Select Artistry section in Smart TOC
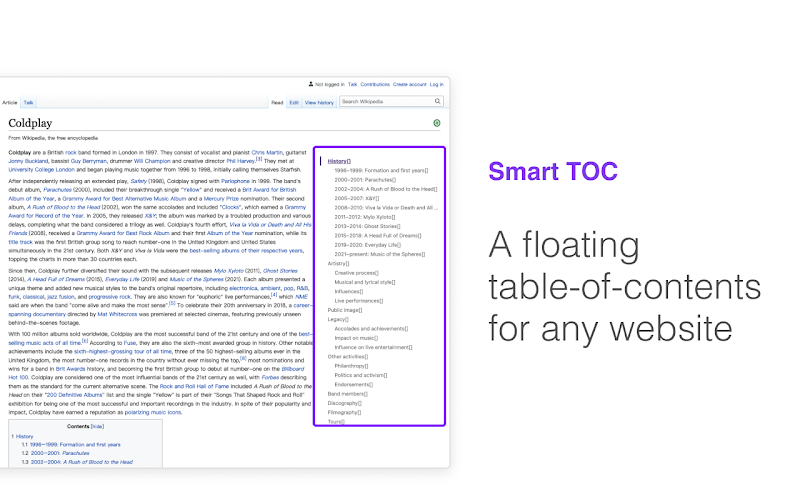Screen dimensions: 800x500 coord(338,264)
